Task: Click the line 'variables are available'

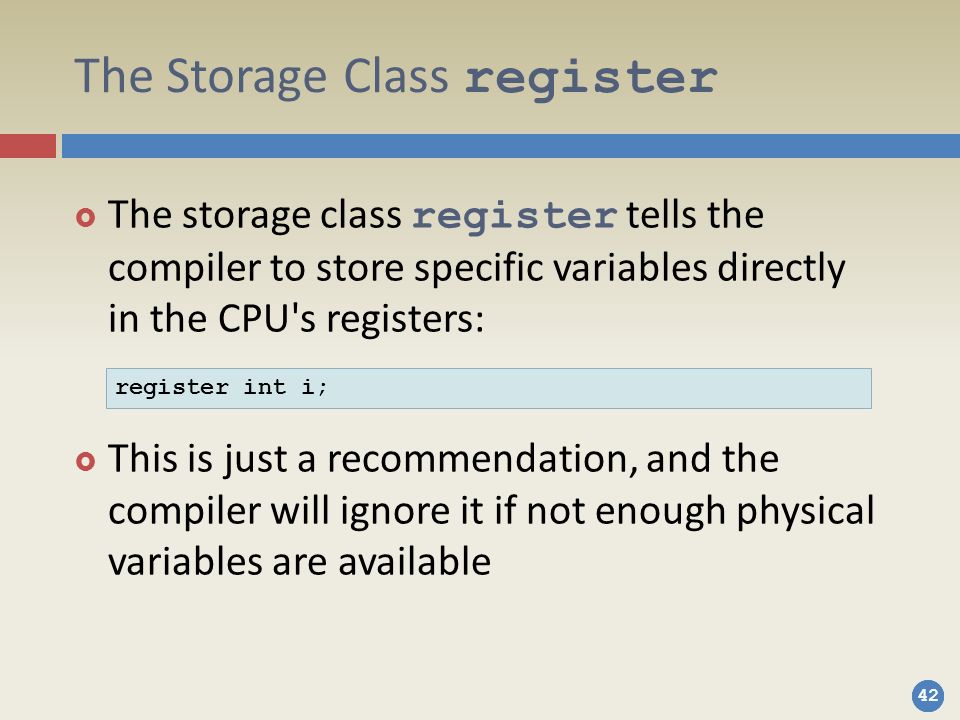Action: 299,560
